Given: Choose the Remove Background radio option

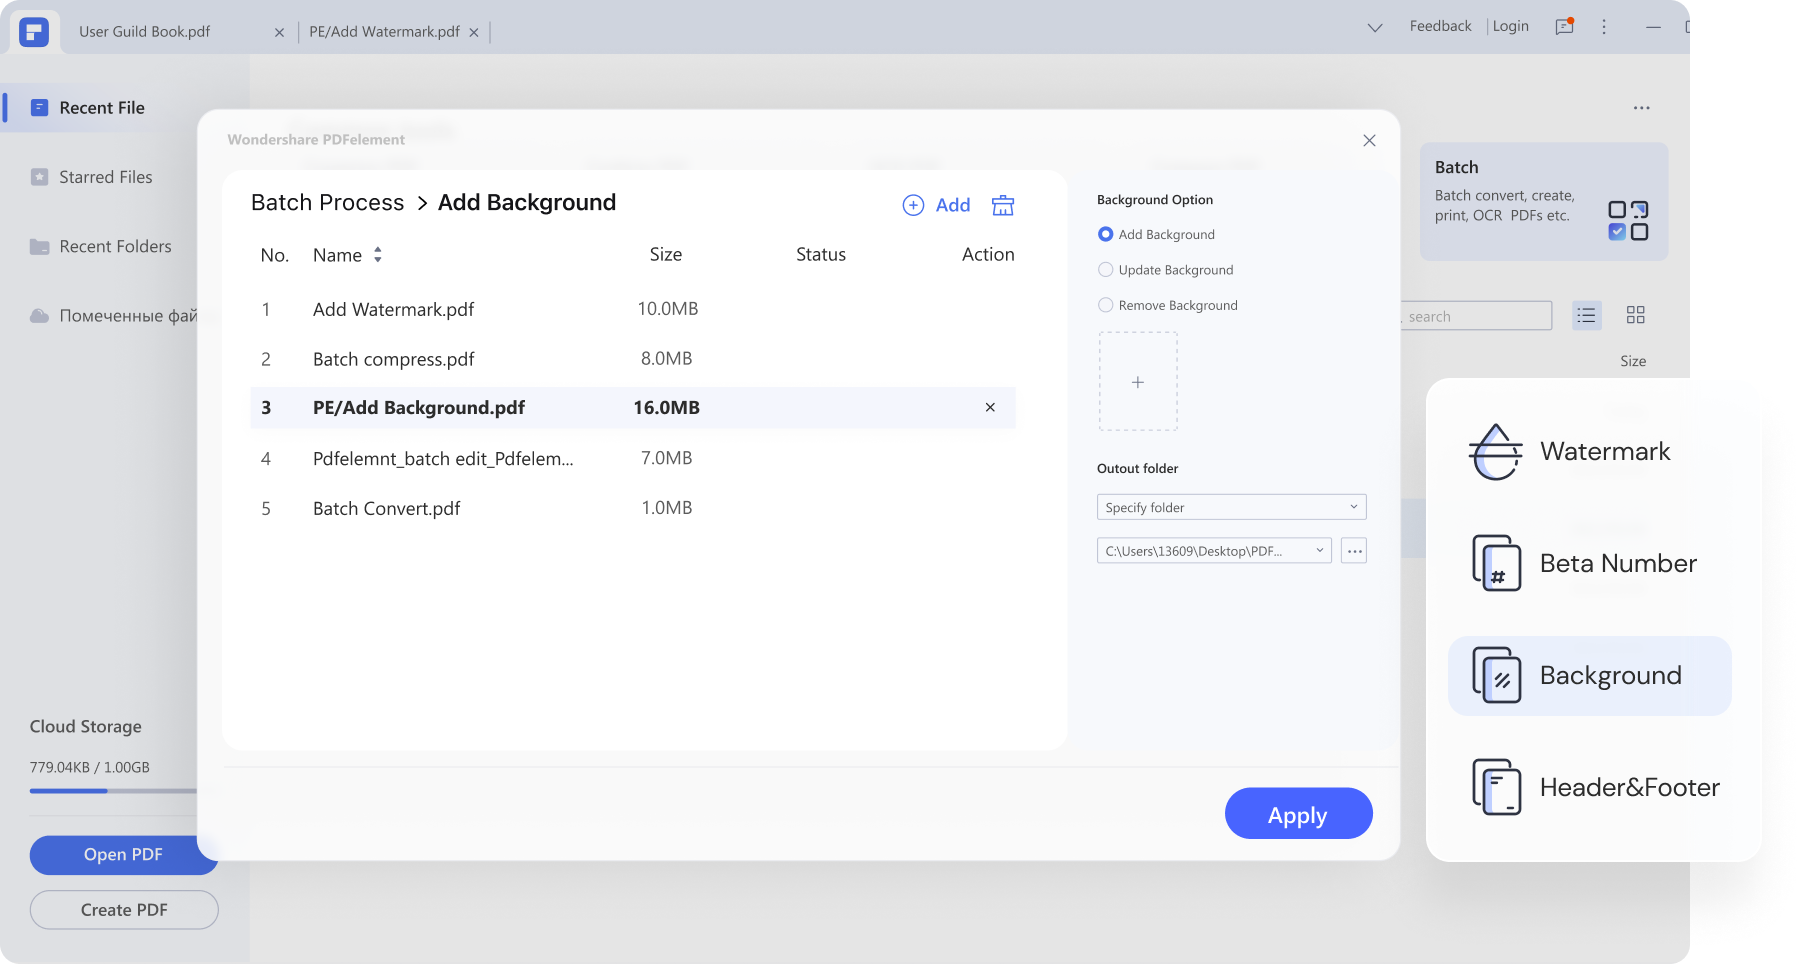Looking at the screenshot, I should pyautogui.click(x=1105, y=305).
